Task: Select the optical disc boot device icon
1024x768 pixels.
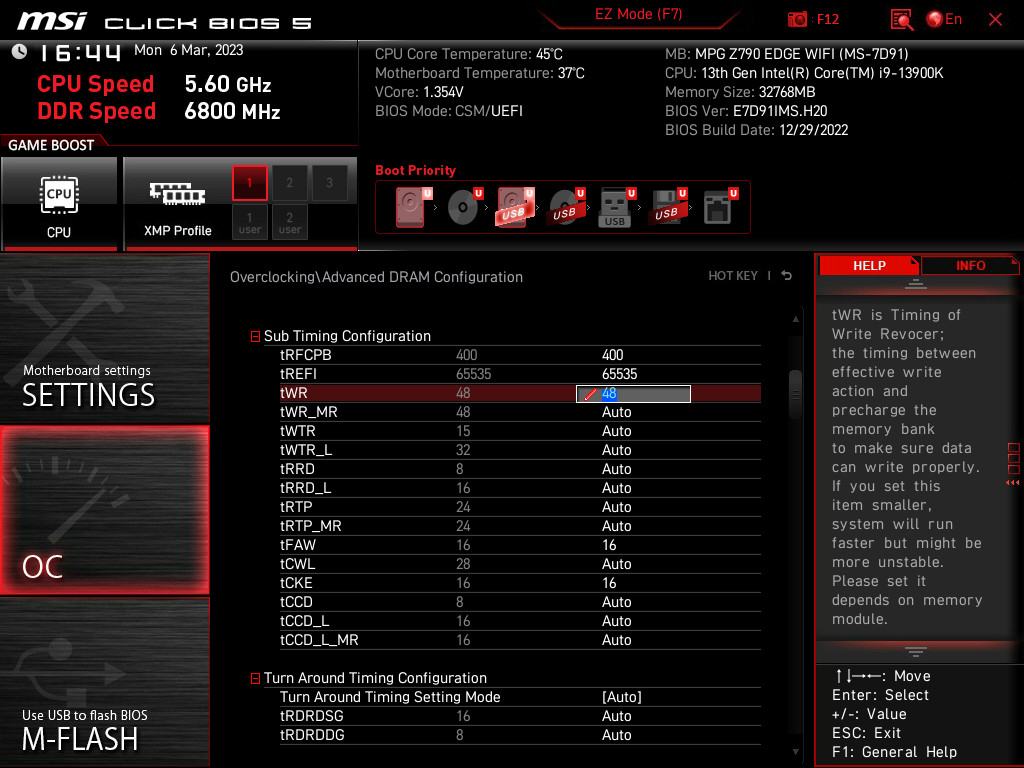Action: point(464,206)
